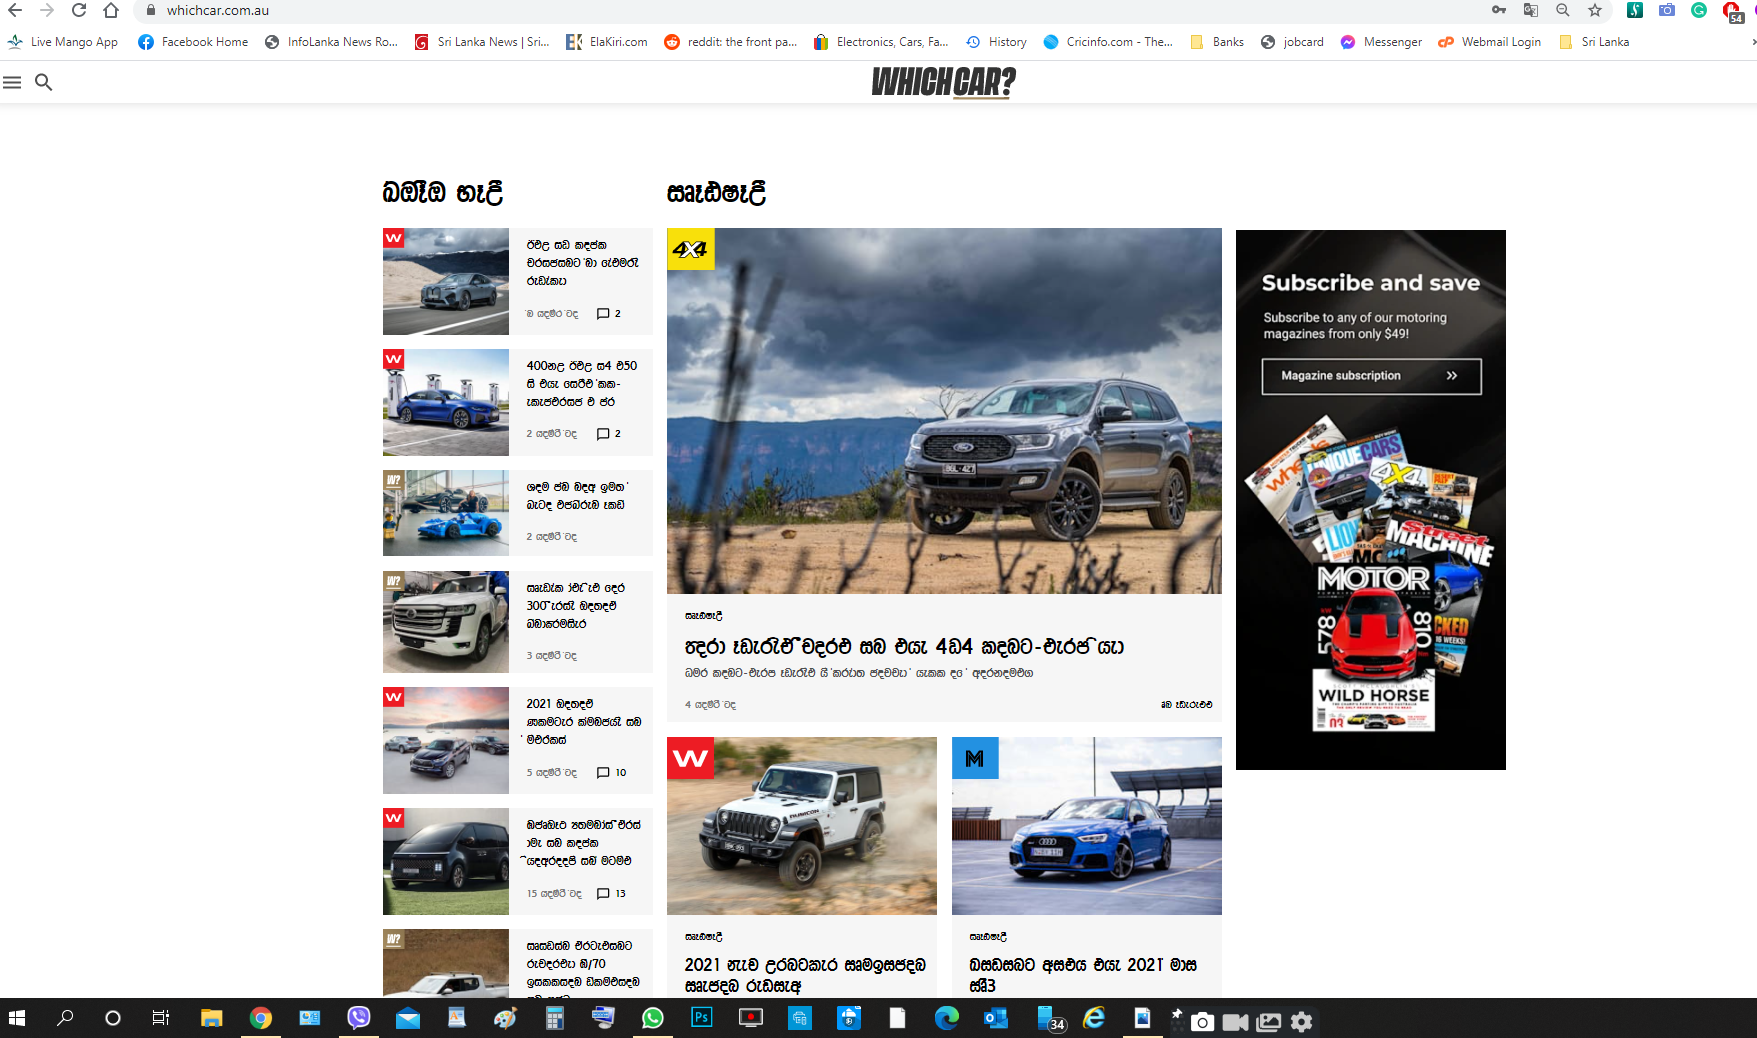Open the white Jeep Wrangler article image
Screen dimensions: 1757x1038
pos(802,826)
